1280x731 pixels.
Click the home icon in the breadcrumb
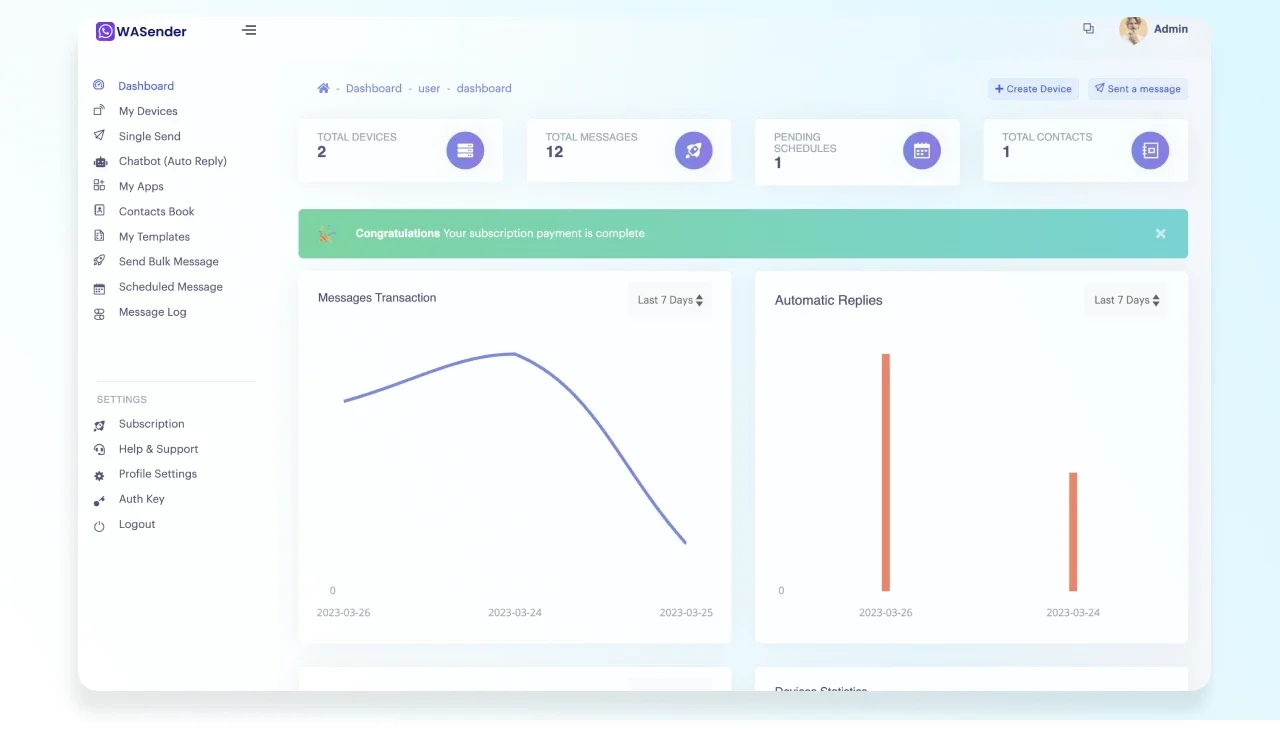coord(323,88)
